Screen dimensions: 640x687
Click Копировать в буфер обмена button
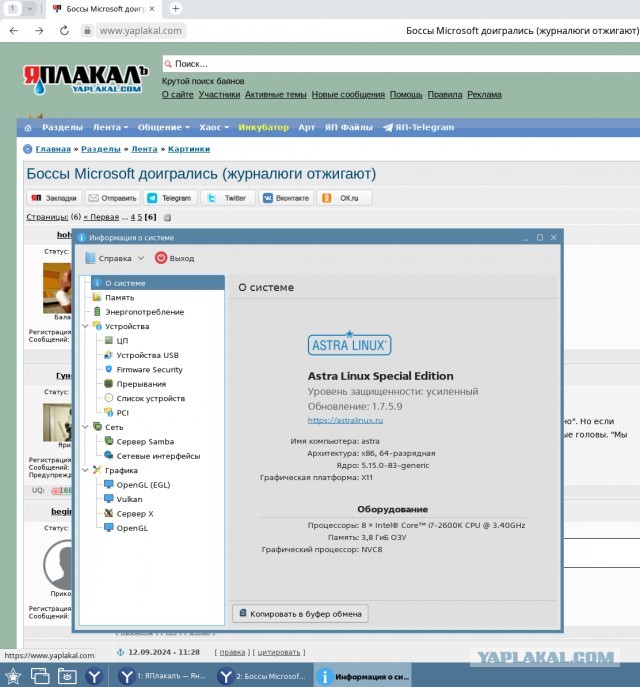coord(300,614)
